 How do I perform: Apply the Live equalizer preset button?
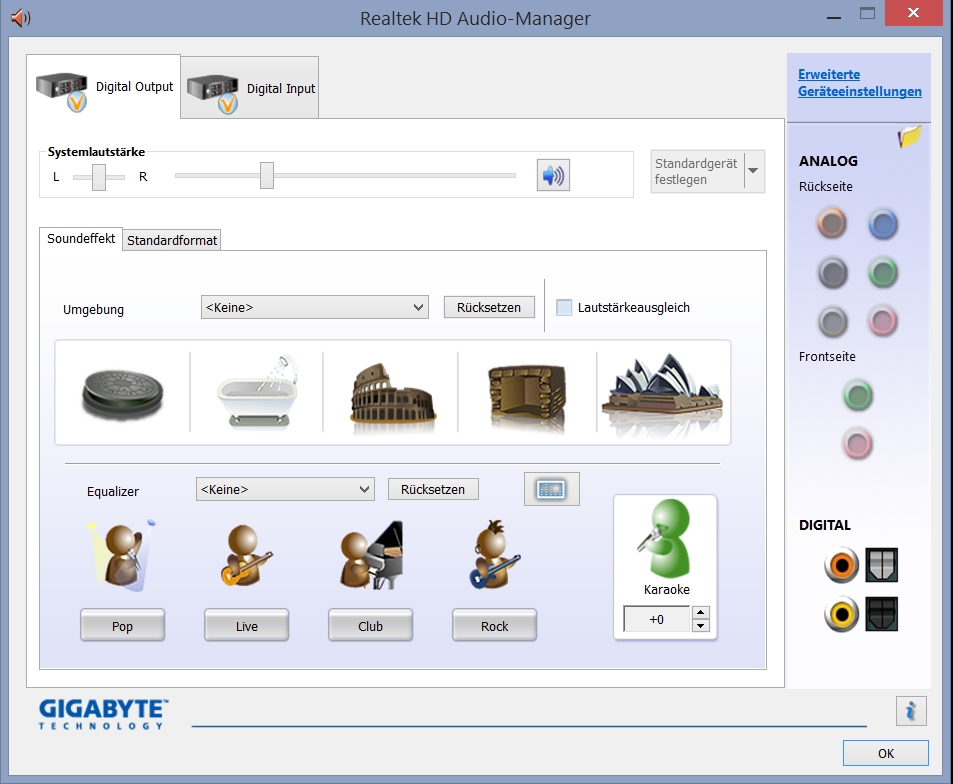coord(246,626)
